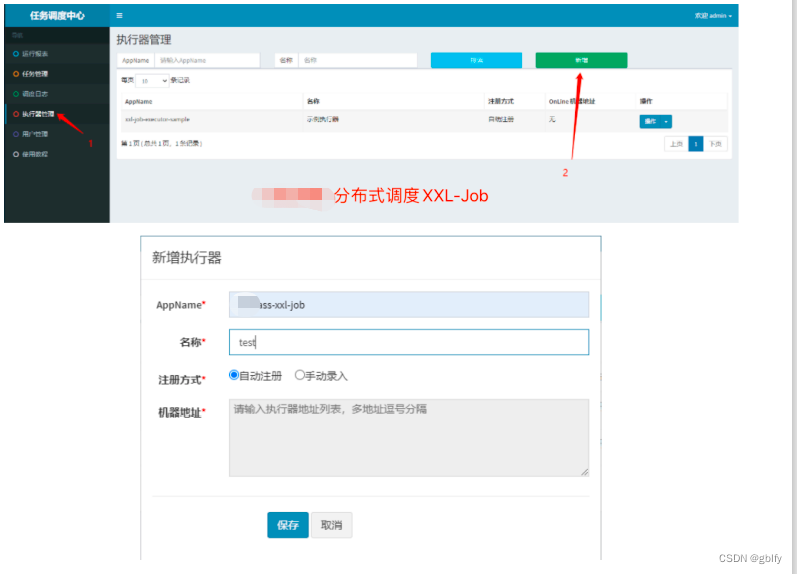797x574 pixels.
Task: Open 任务管理 in the sidebar
Action: tap(57, 74)
